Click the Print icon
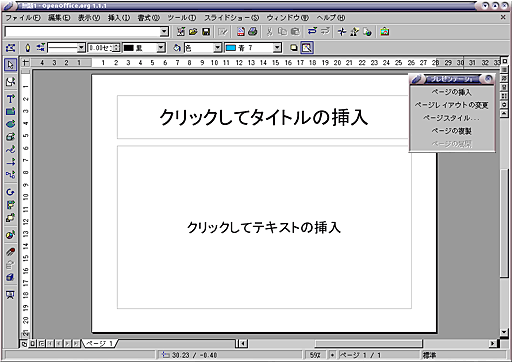 [x=253, y=32]
